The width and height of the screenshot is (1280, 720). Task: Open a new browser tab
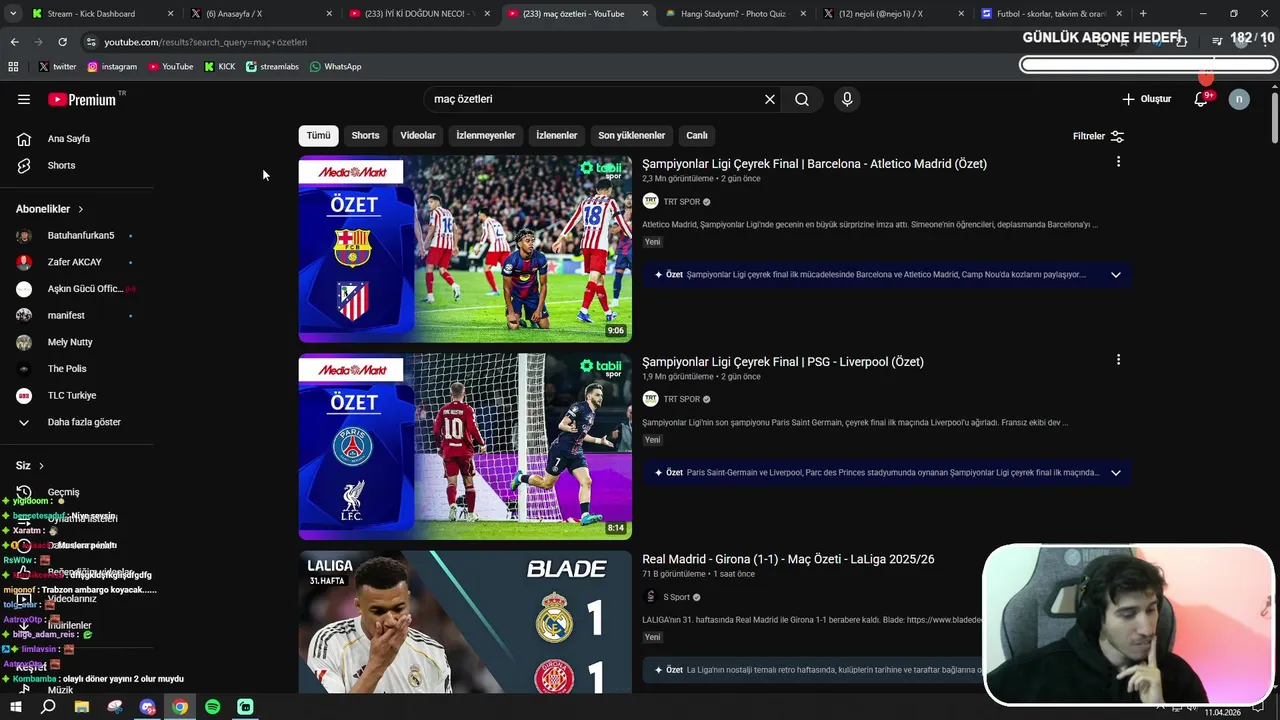tap(1143, 14)
